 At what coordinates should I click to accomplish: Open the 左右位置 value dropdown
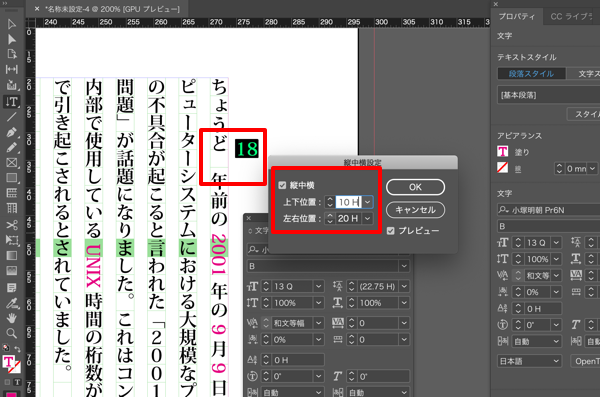[x=367, y=218]
